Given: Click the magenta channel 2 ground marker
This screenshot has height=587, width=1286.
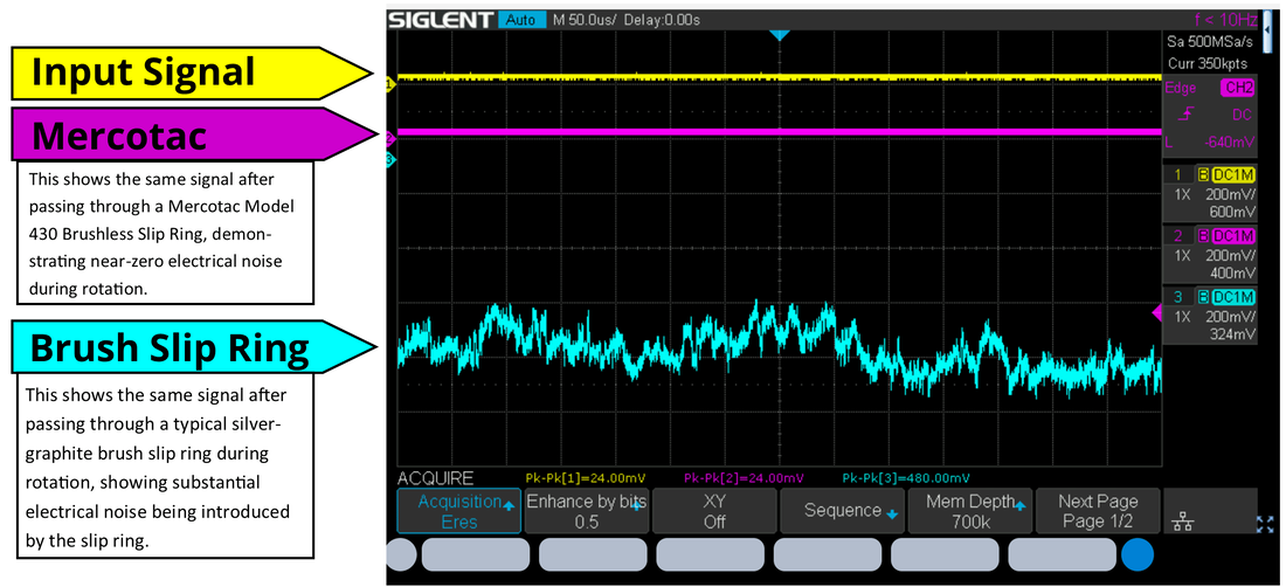Looking at the screenshot, I should (390, 138).
